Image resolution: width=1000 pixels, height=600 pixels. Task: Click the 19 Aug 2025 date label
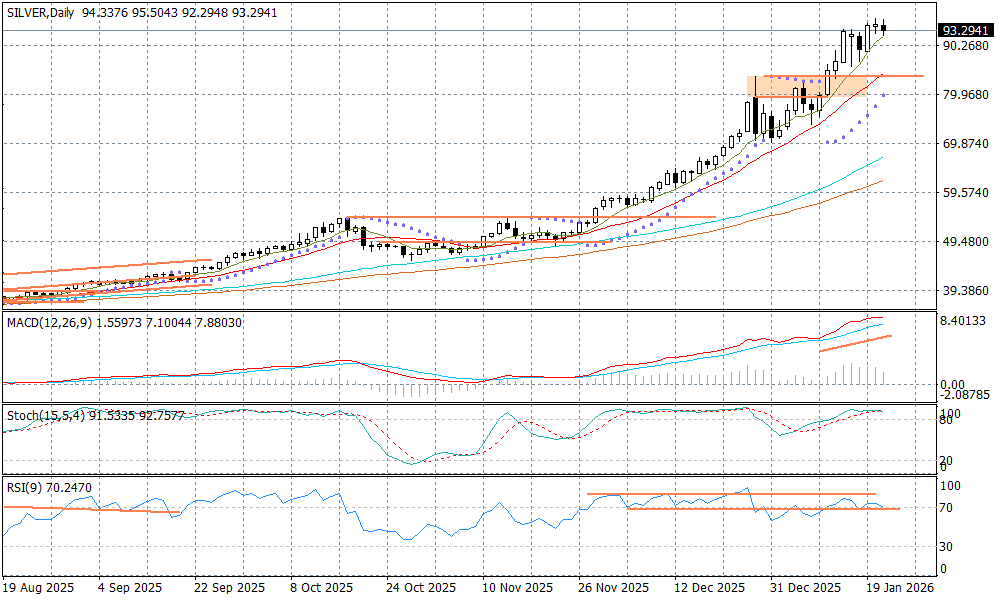point(37,589)
